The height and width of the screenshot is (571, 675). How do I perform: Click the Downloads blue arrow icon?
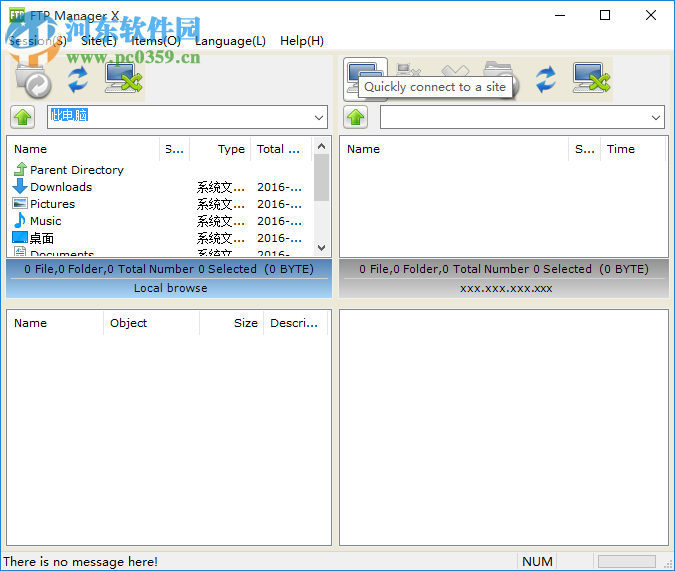point(20,186)
